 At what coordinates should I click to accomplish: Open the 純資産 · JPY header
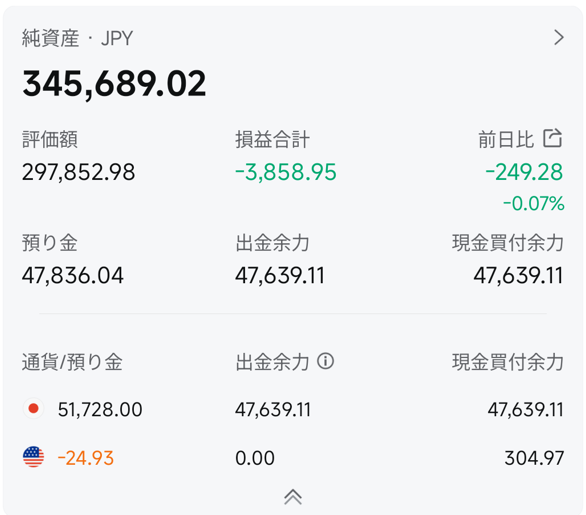(77, 38)
